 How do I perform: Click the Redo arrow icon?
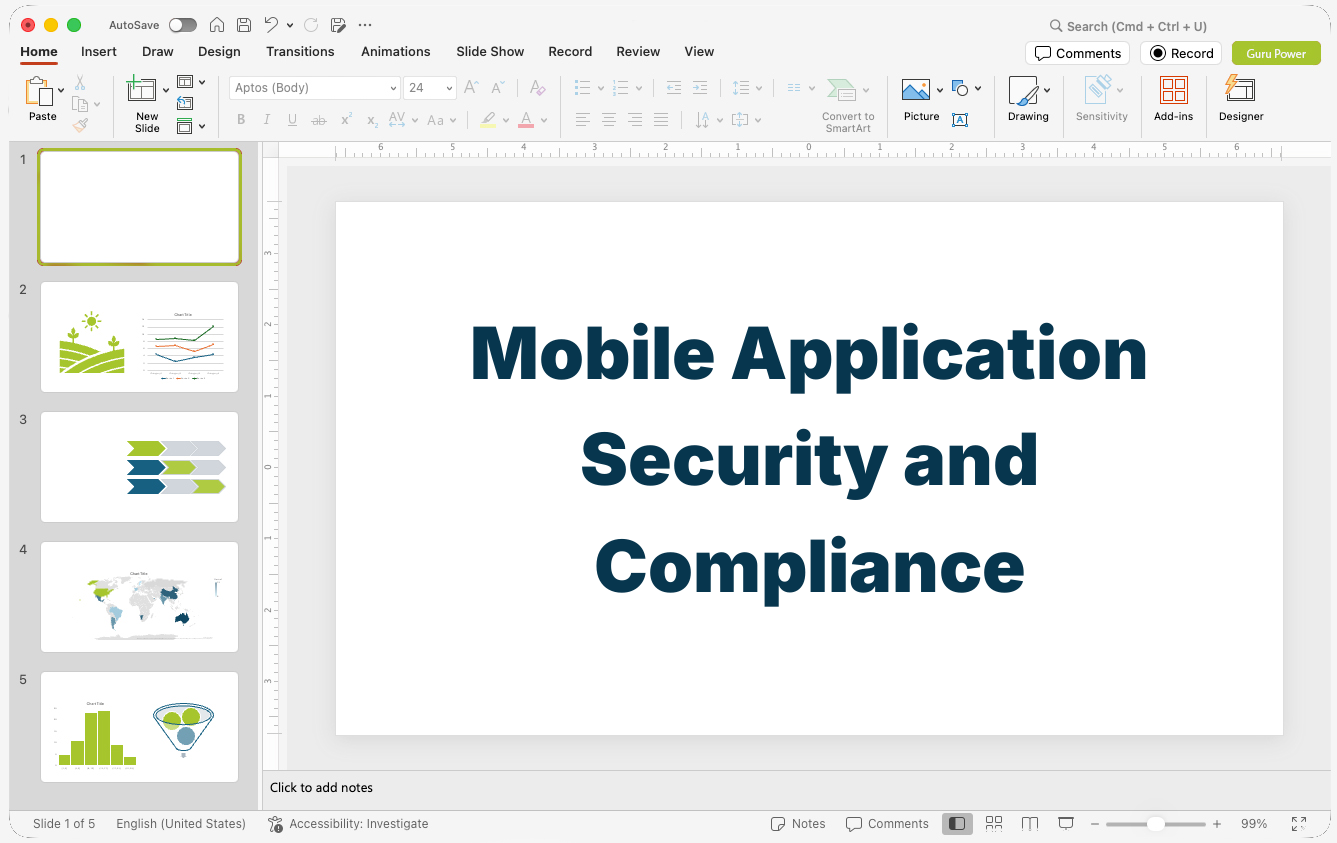point(311,25)
